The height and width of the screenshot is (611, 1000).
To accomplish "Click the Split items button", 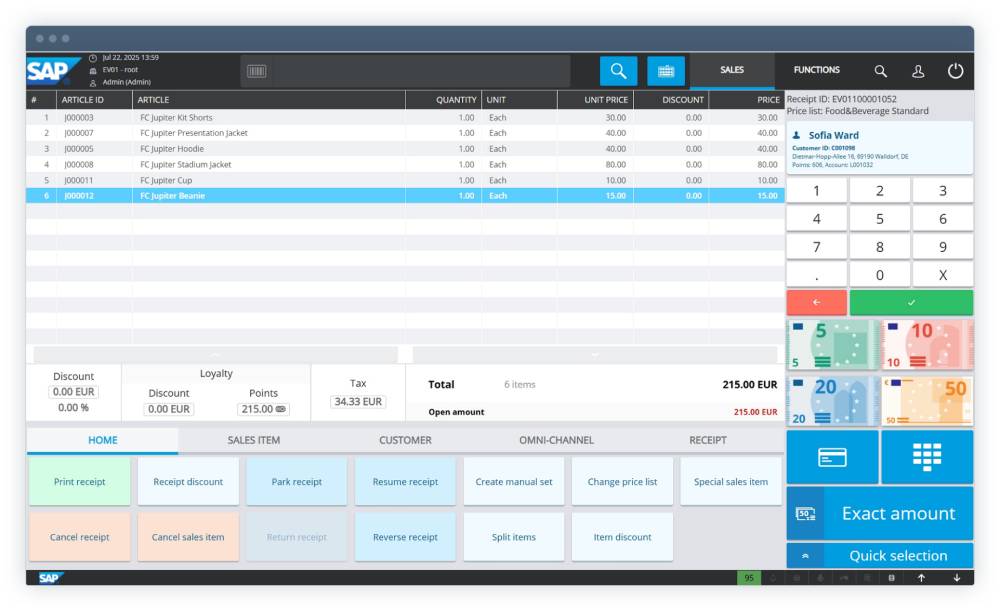I will click(514, 537).
